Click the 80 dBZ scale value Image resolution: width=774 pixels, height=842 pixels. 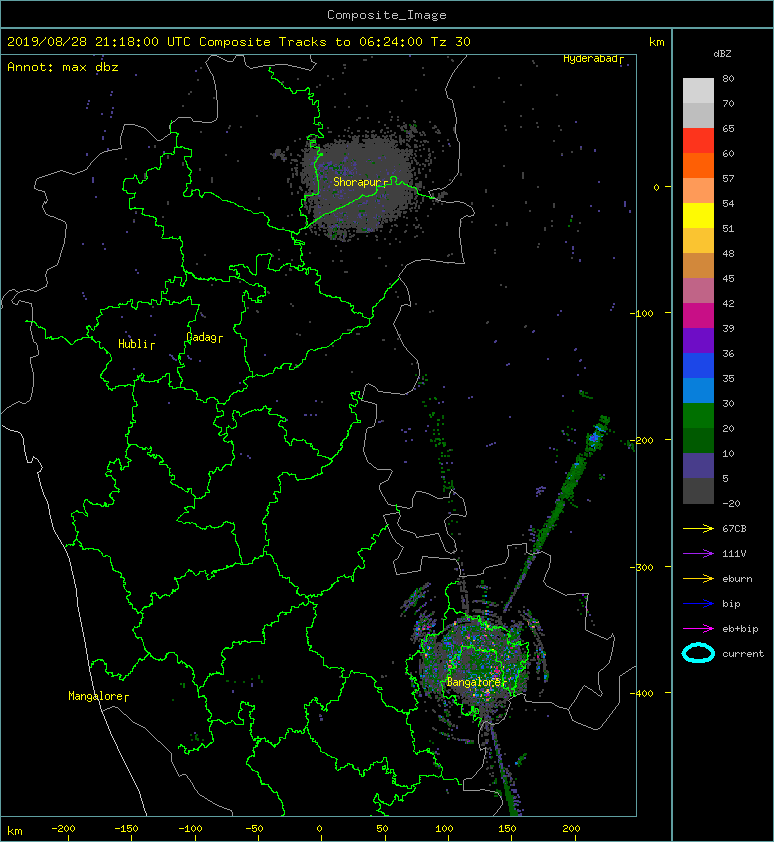[728, 78]
